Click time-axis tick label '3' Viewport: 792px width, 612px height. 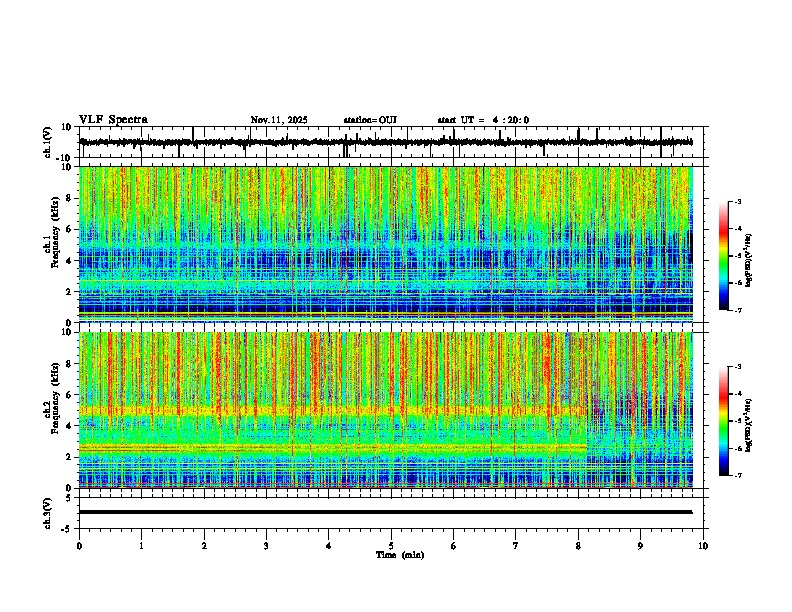point(266,546)
